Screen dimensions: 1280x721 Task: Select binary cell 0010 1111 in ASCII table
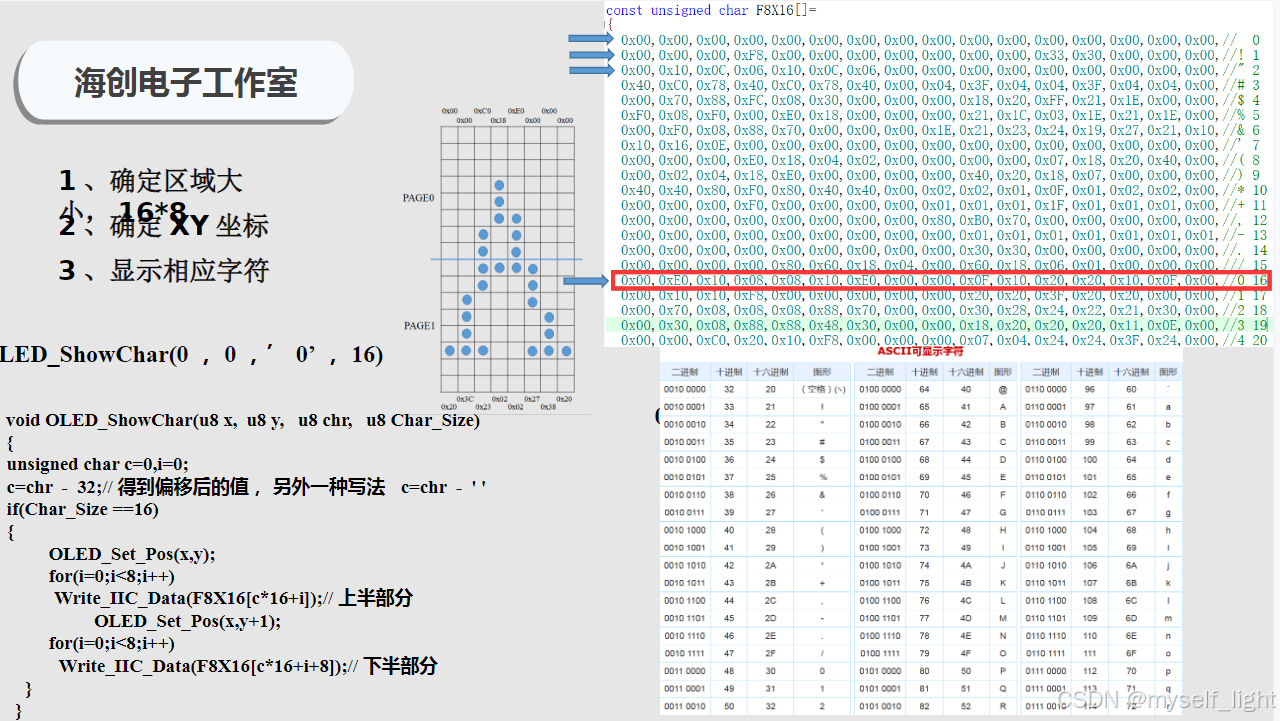[685, 653]
